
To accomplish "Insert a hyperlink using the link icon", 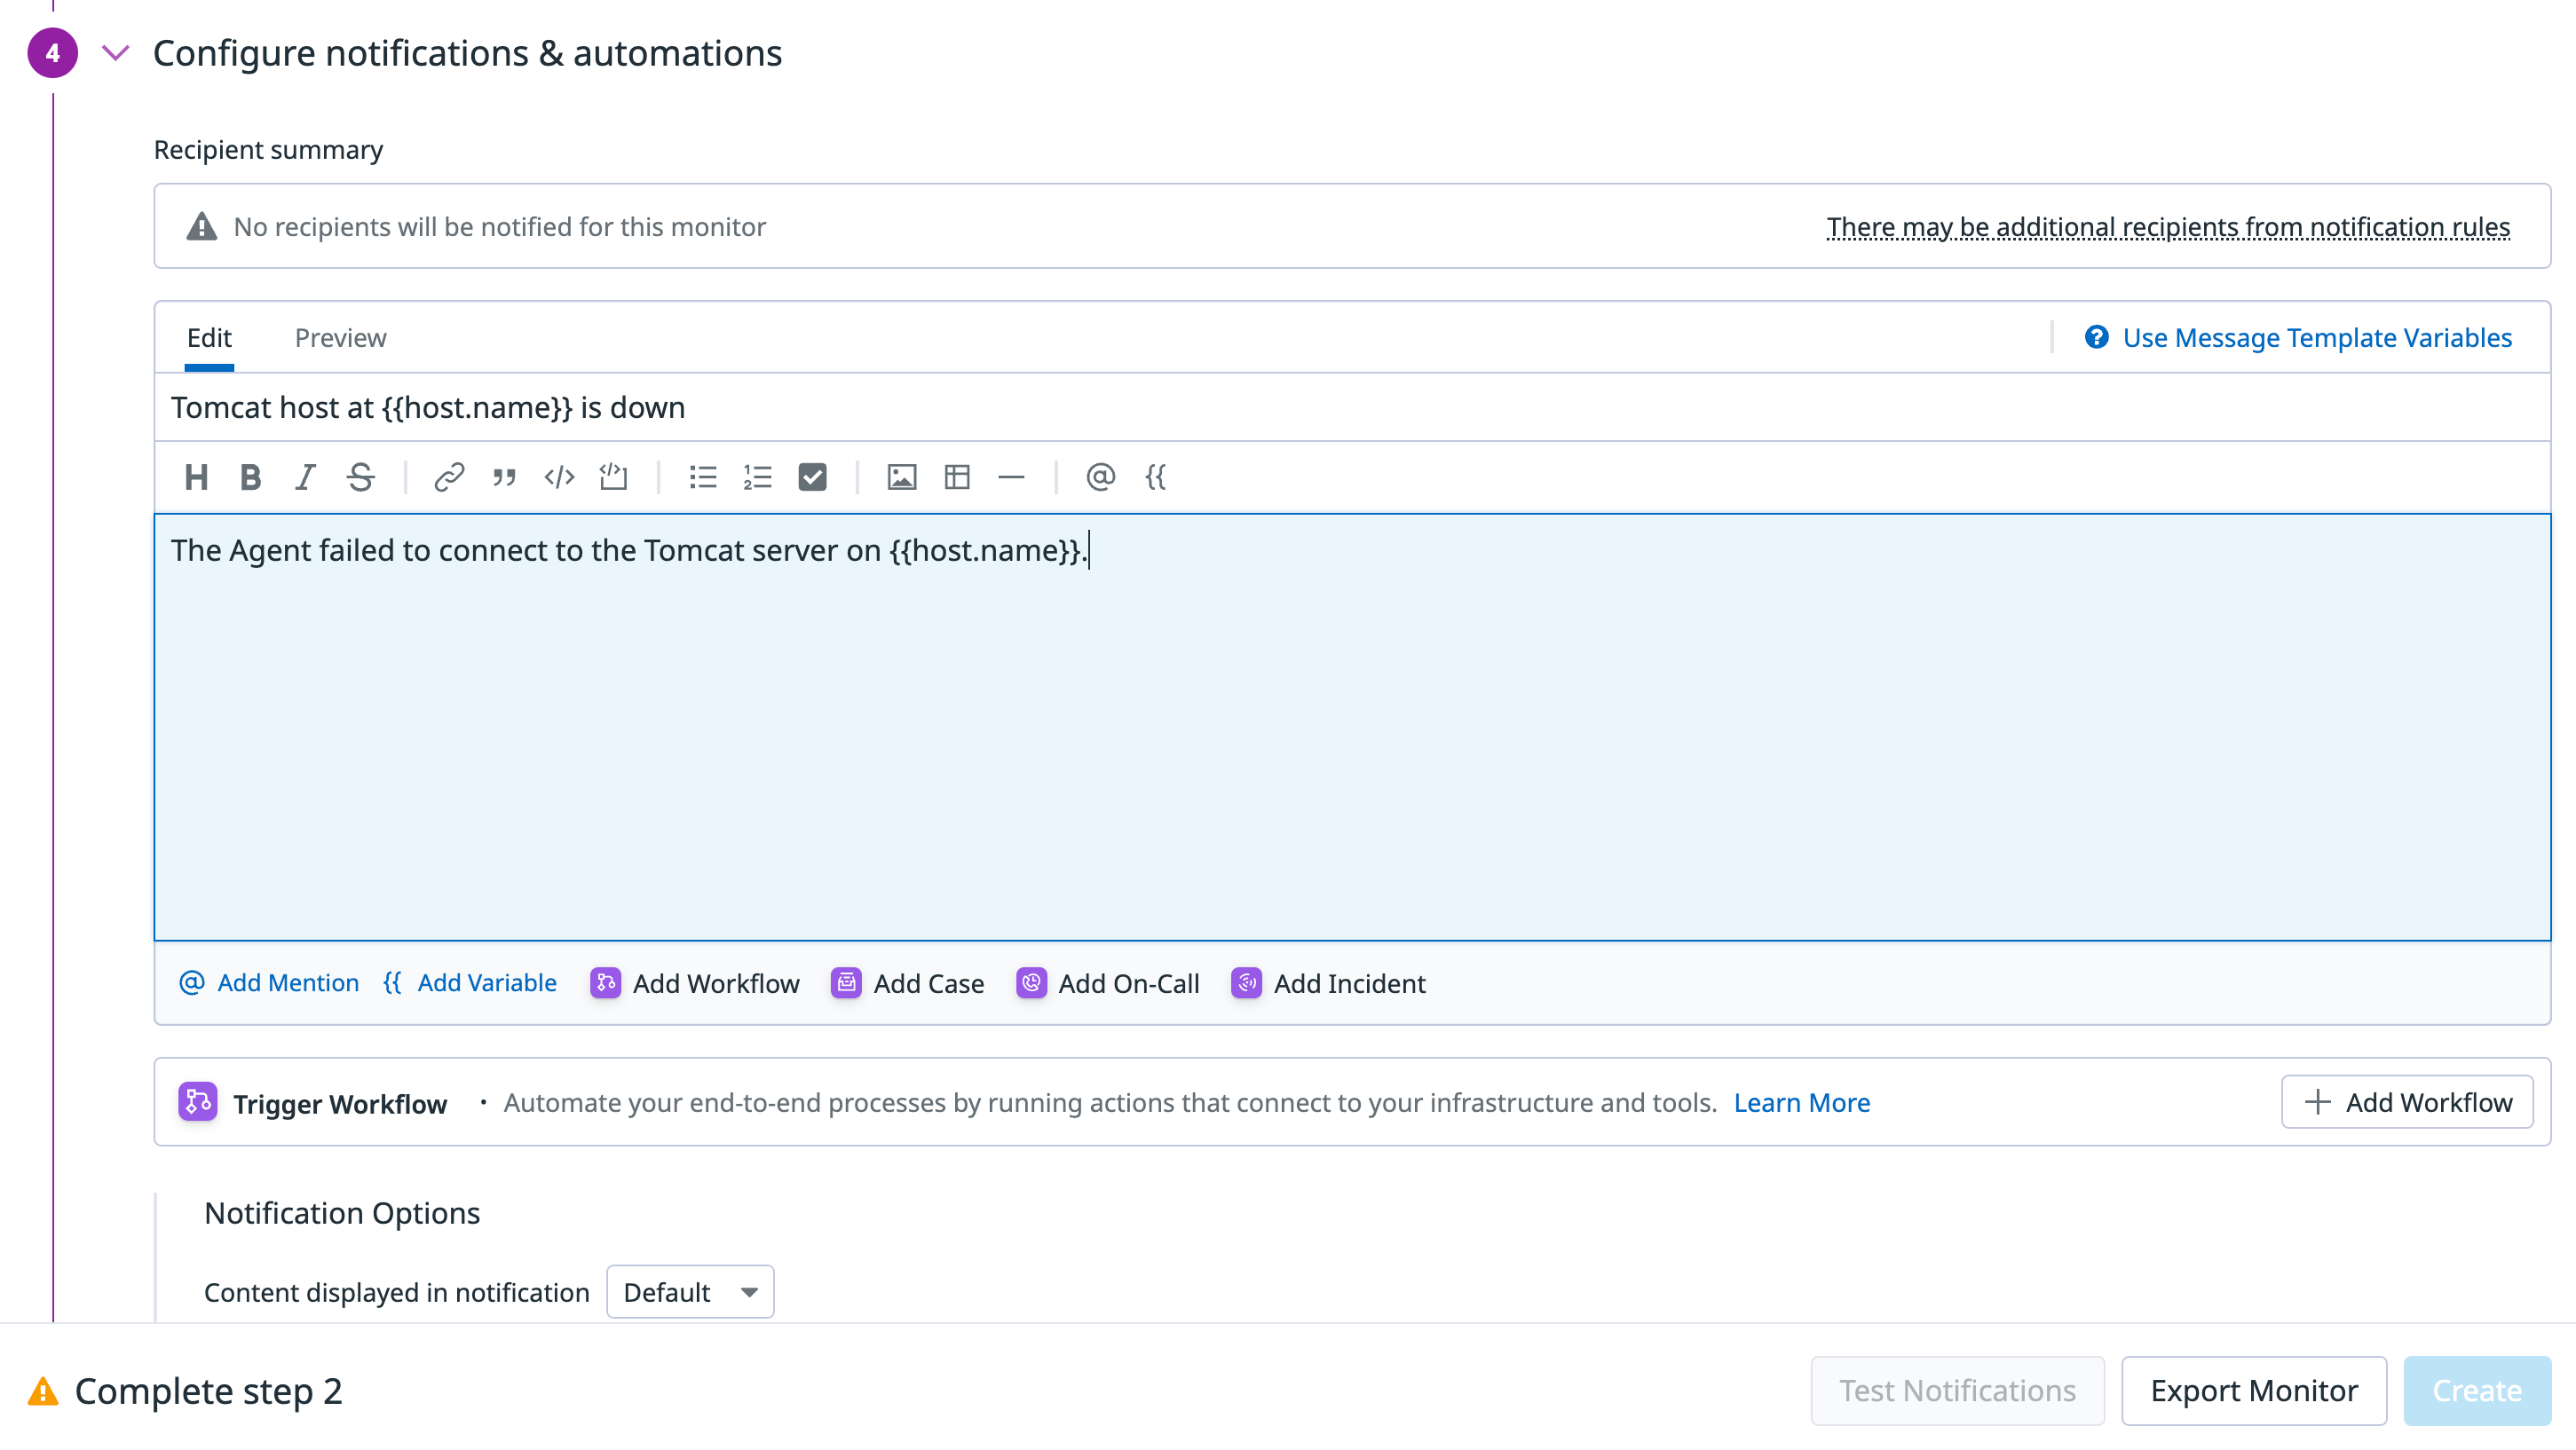I will [449, 477].
